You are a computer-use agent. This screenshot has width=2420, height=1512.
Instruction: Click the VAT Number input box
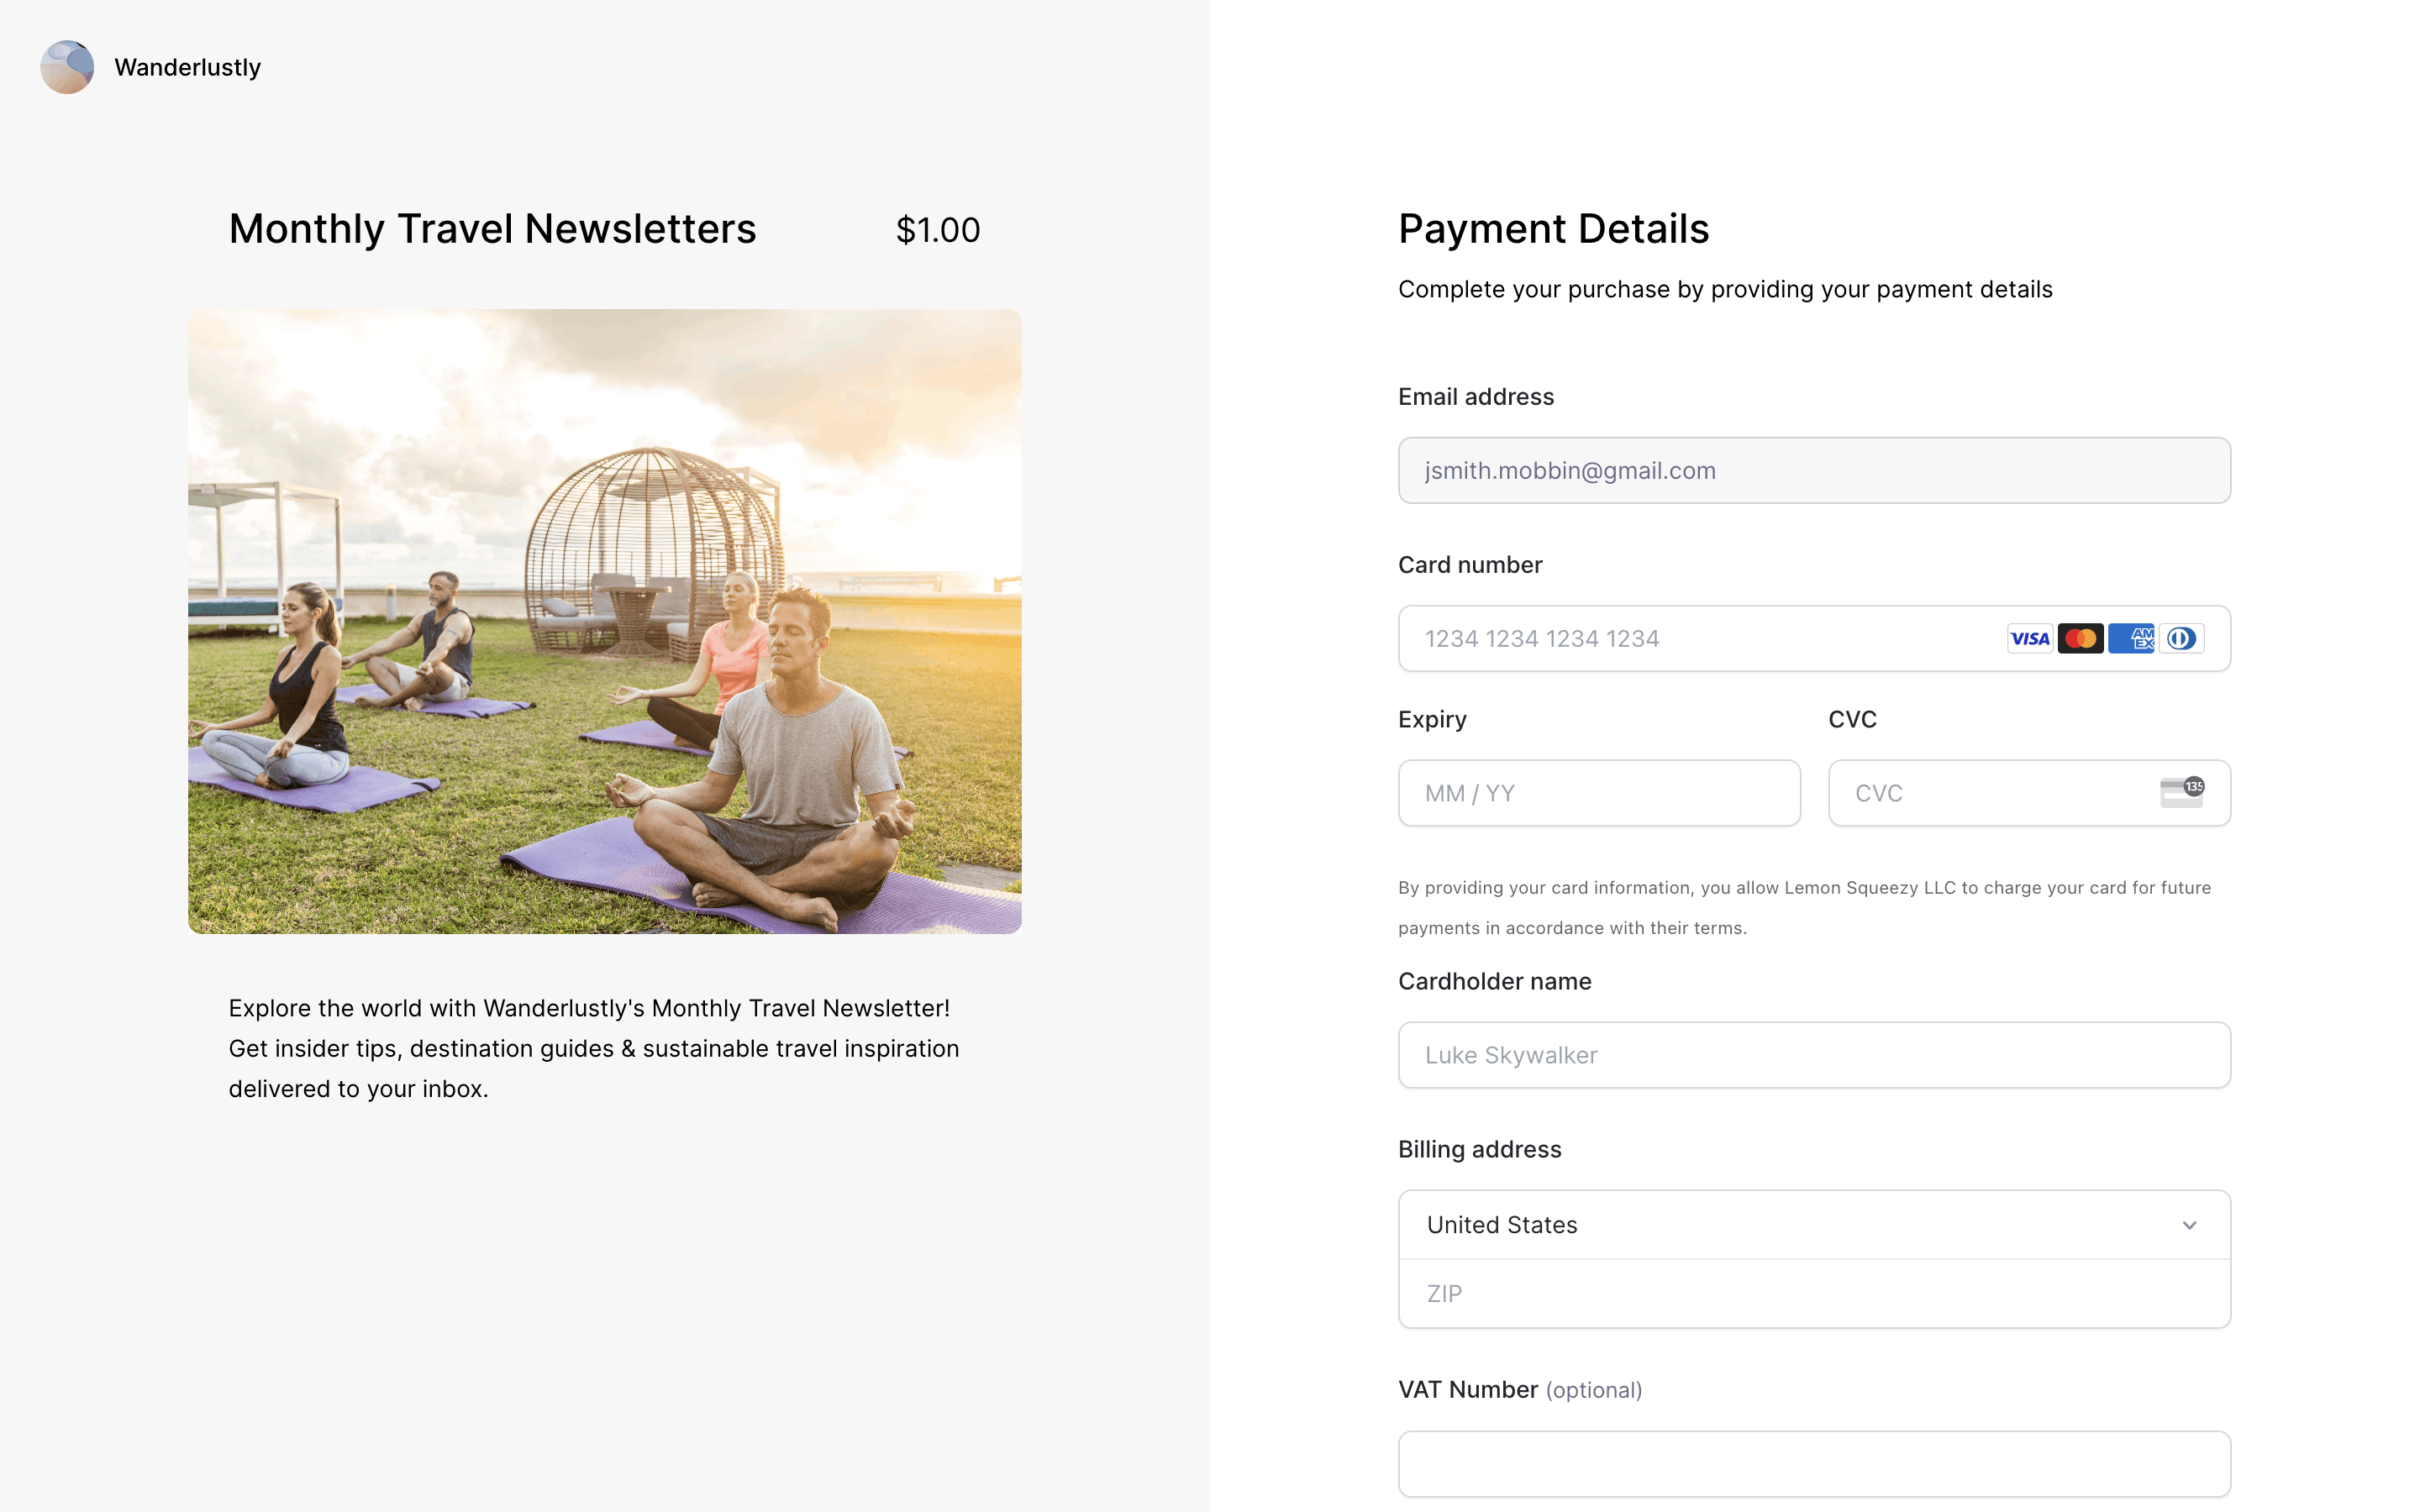(1813, 1464)
